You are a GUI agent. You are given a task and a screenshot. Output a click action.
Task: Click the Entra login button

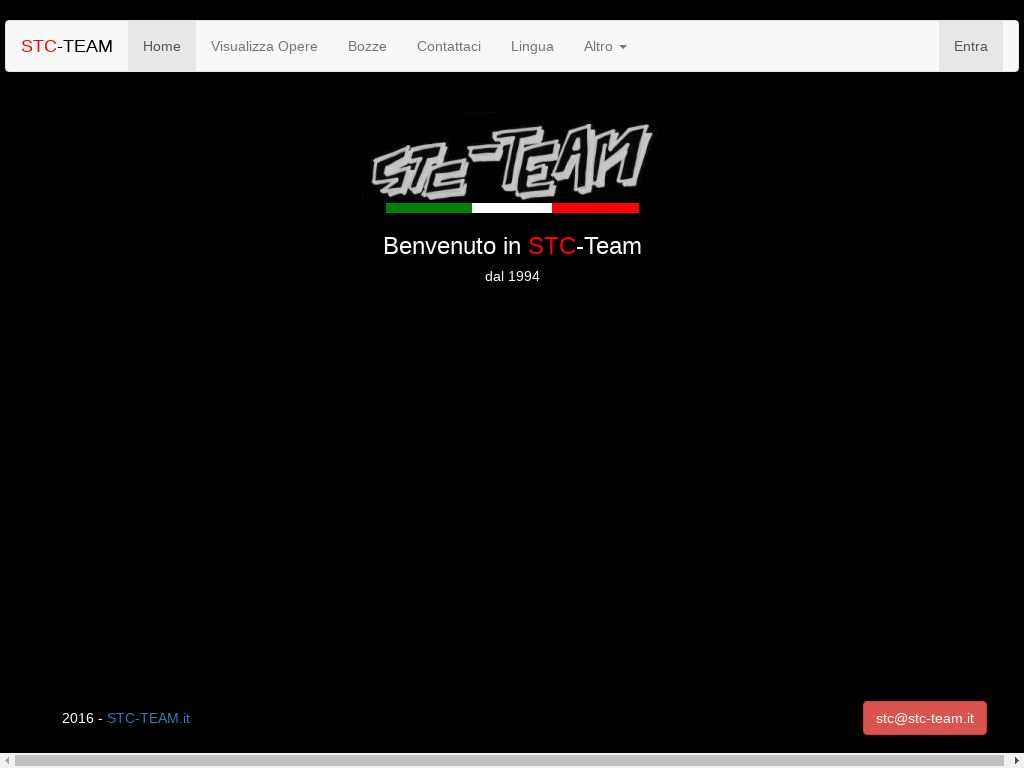pos(970,46)
